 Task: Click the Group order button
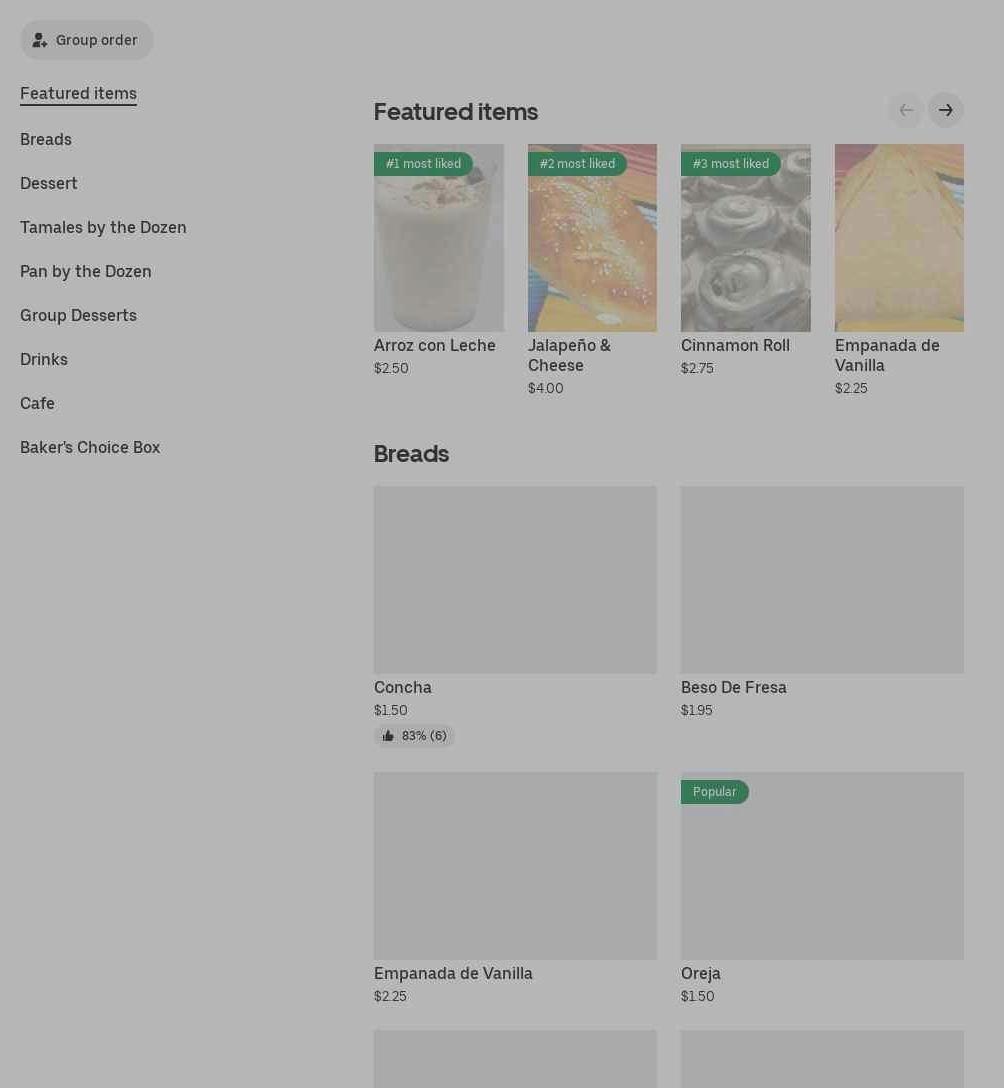pos(86,40)
